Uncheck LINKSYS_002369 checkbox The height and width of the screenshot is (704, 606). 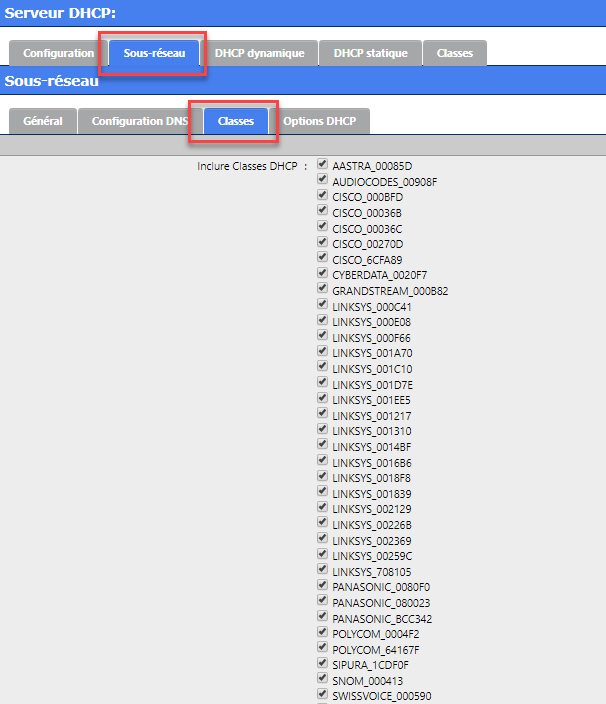coord(322,538)
